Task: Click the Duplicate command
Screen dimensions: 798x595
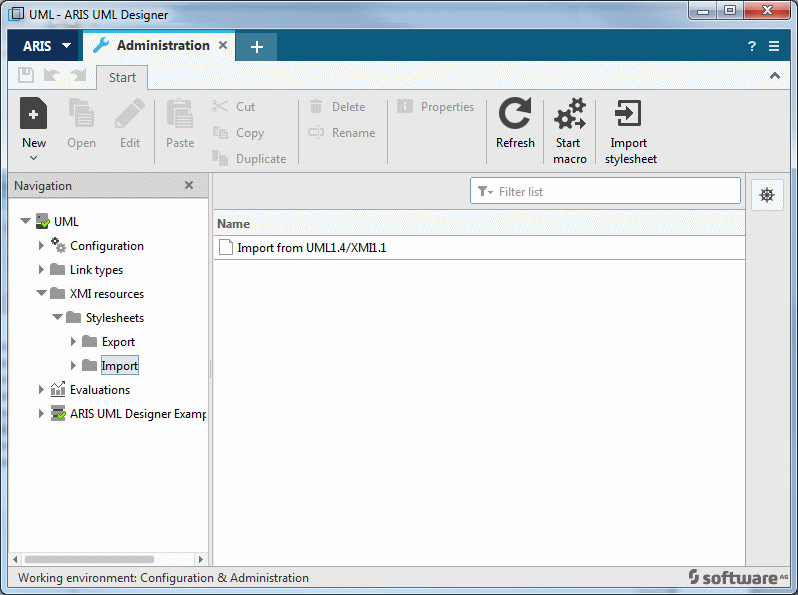Action: tap(249, 158)
